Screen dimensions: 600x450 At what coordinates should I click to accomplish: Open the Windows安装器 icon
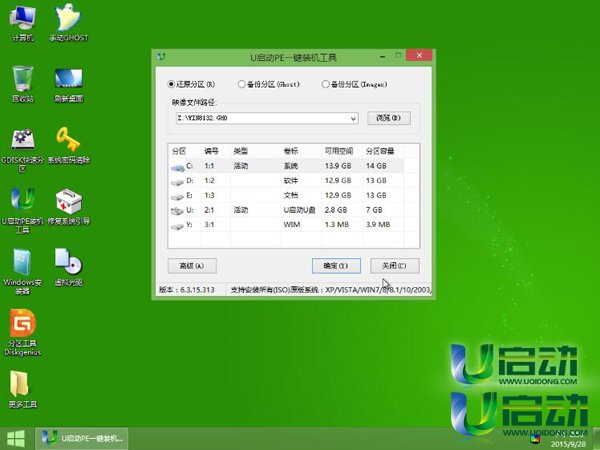(x=23, y=272)
